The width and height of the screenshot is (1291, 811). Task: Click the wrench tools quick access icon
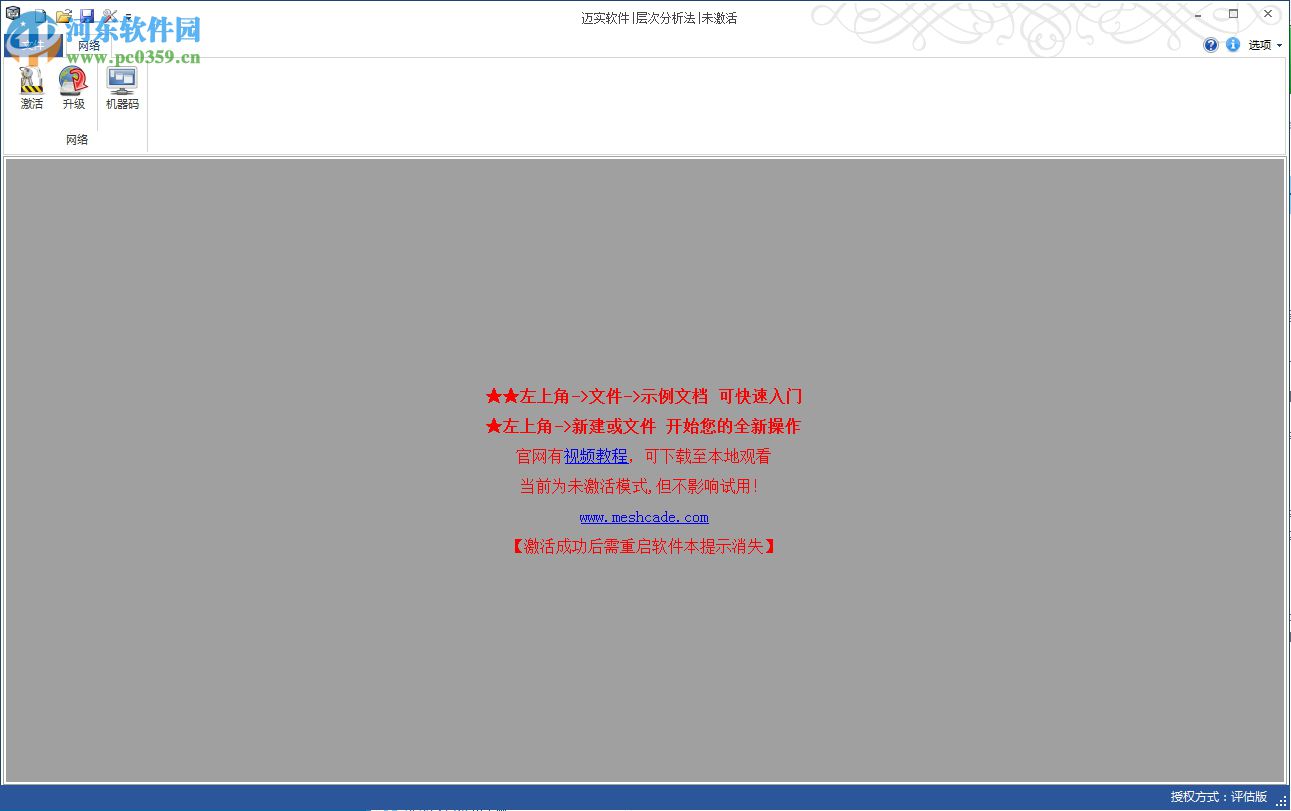(x=110, y=16)
